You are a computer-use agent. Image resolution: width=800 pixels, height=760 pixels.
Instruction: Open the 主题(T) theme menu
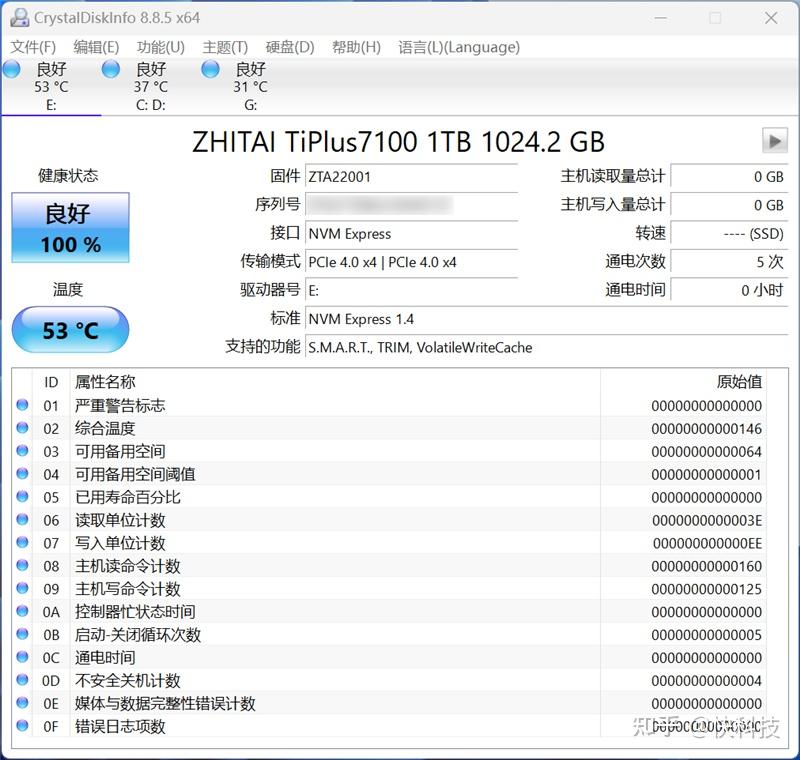225,47
